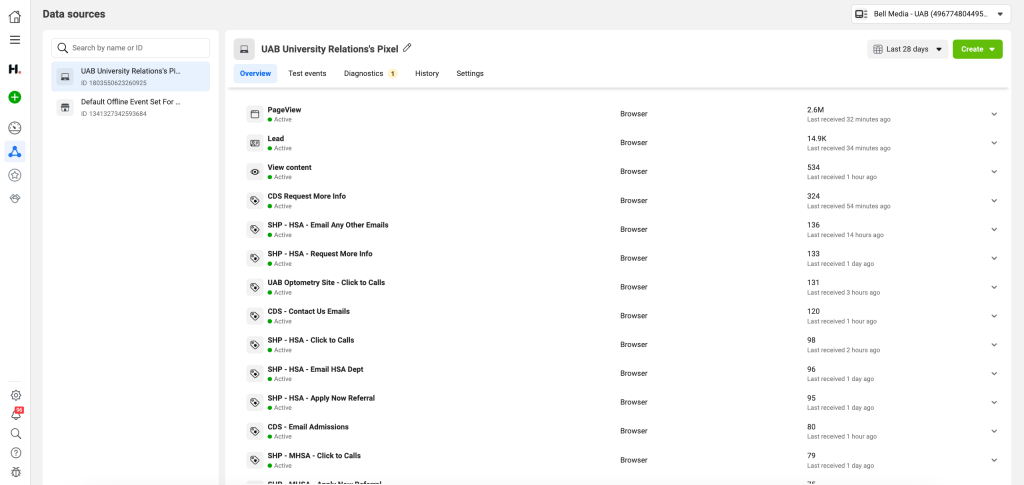Open the Last 28 days date dropdown
This screenshot has height=485, width=1024.
907,49
